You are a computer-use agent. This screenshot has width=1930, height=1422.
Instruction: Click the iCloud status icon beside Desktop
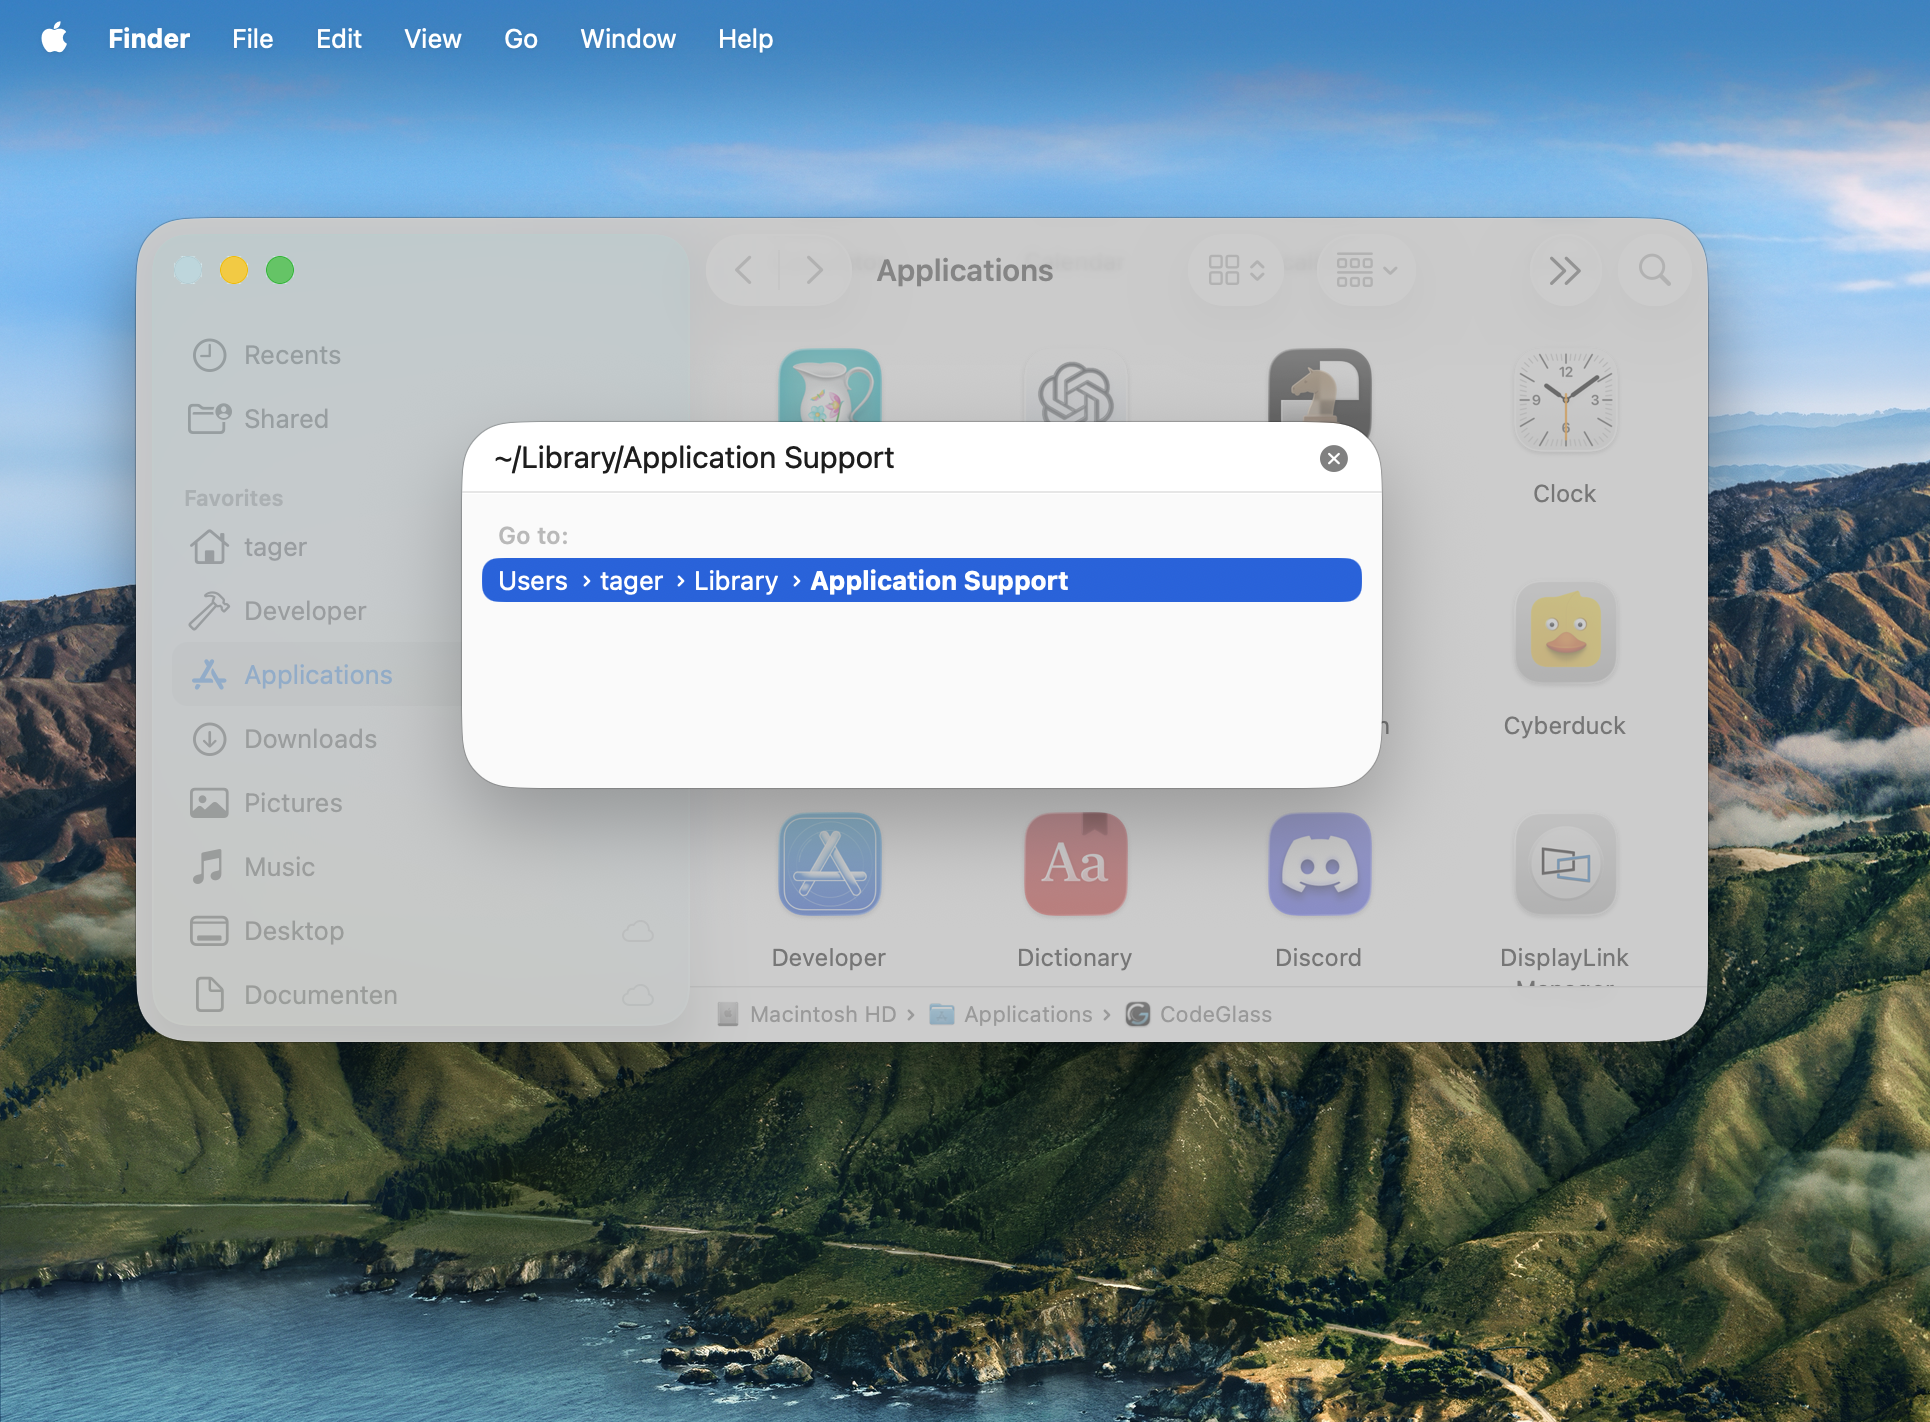click(x=638, y=931)
